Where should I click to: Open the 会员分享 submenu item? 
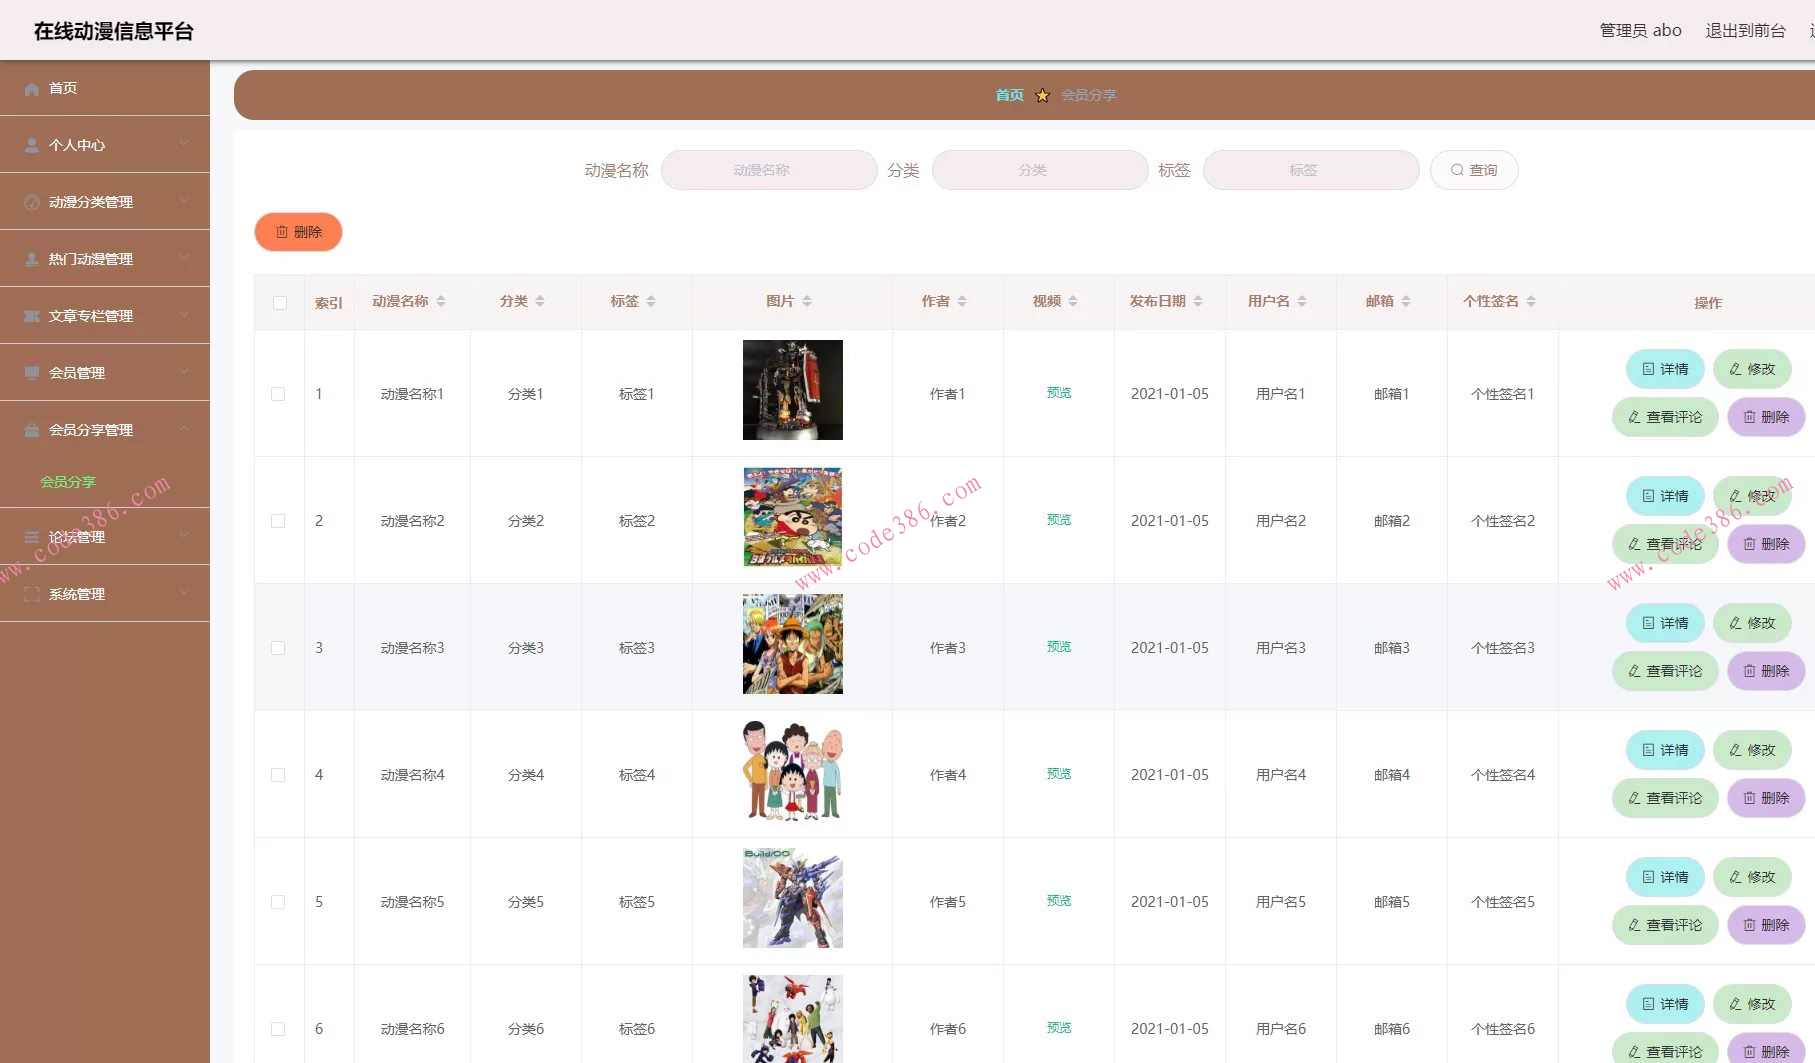(66, 481)
